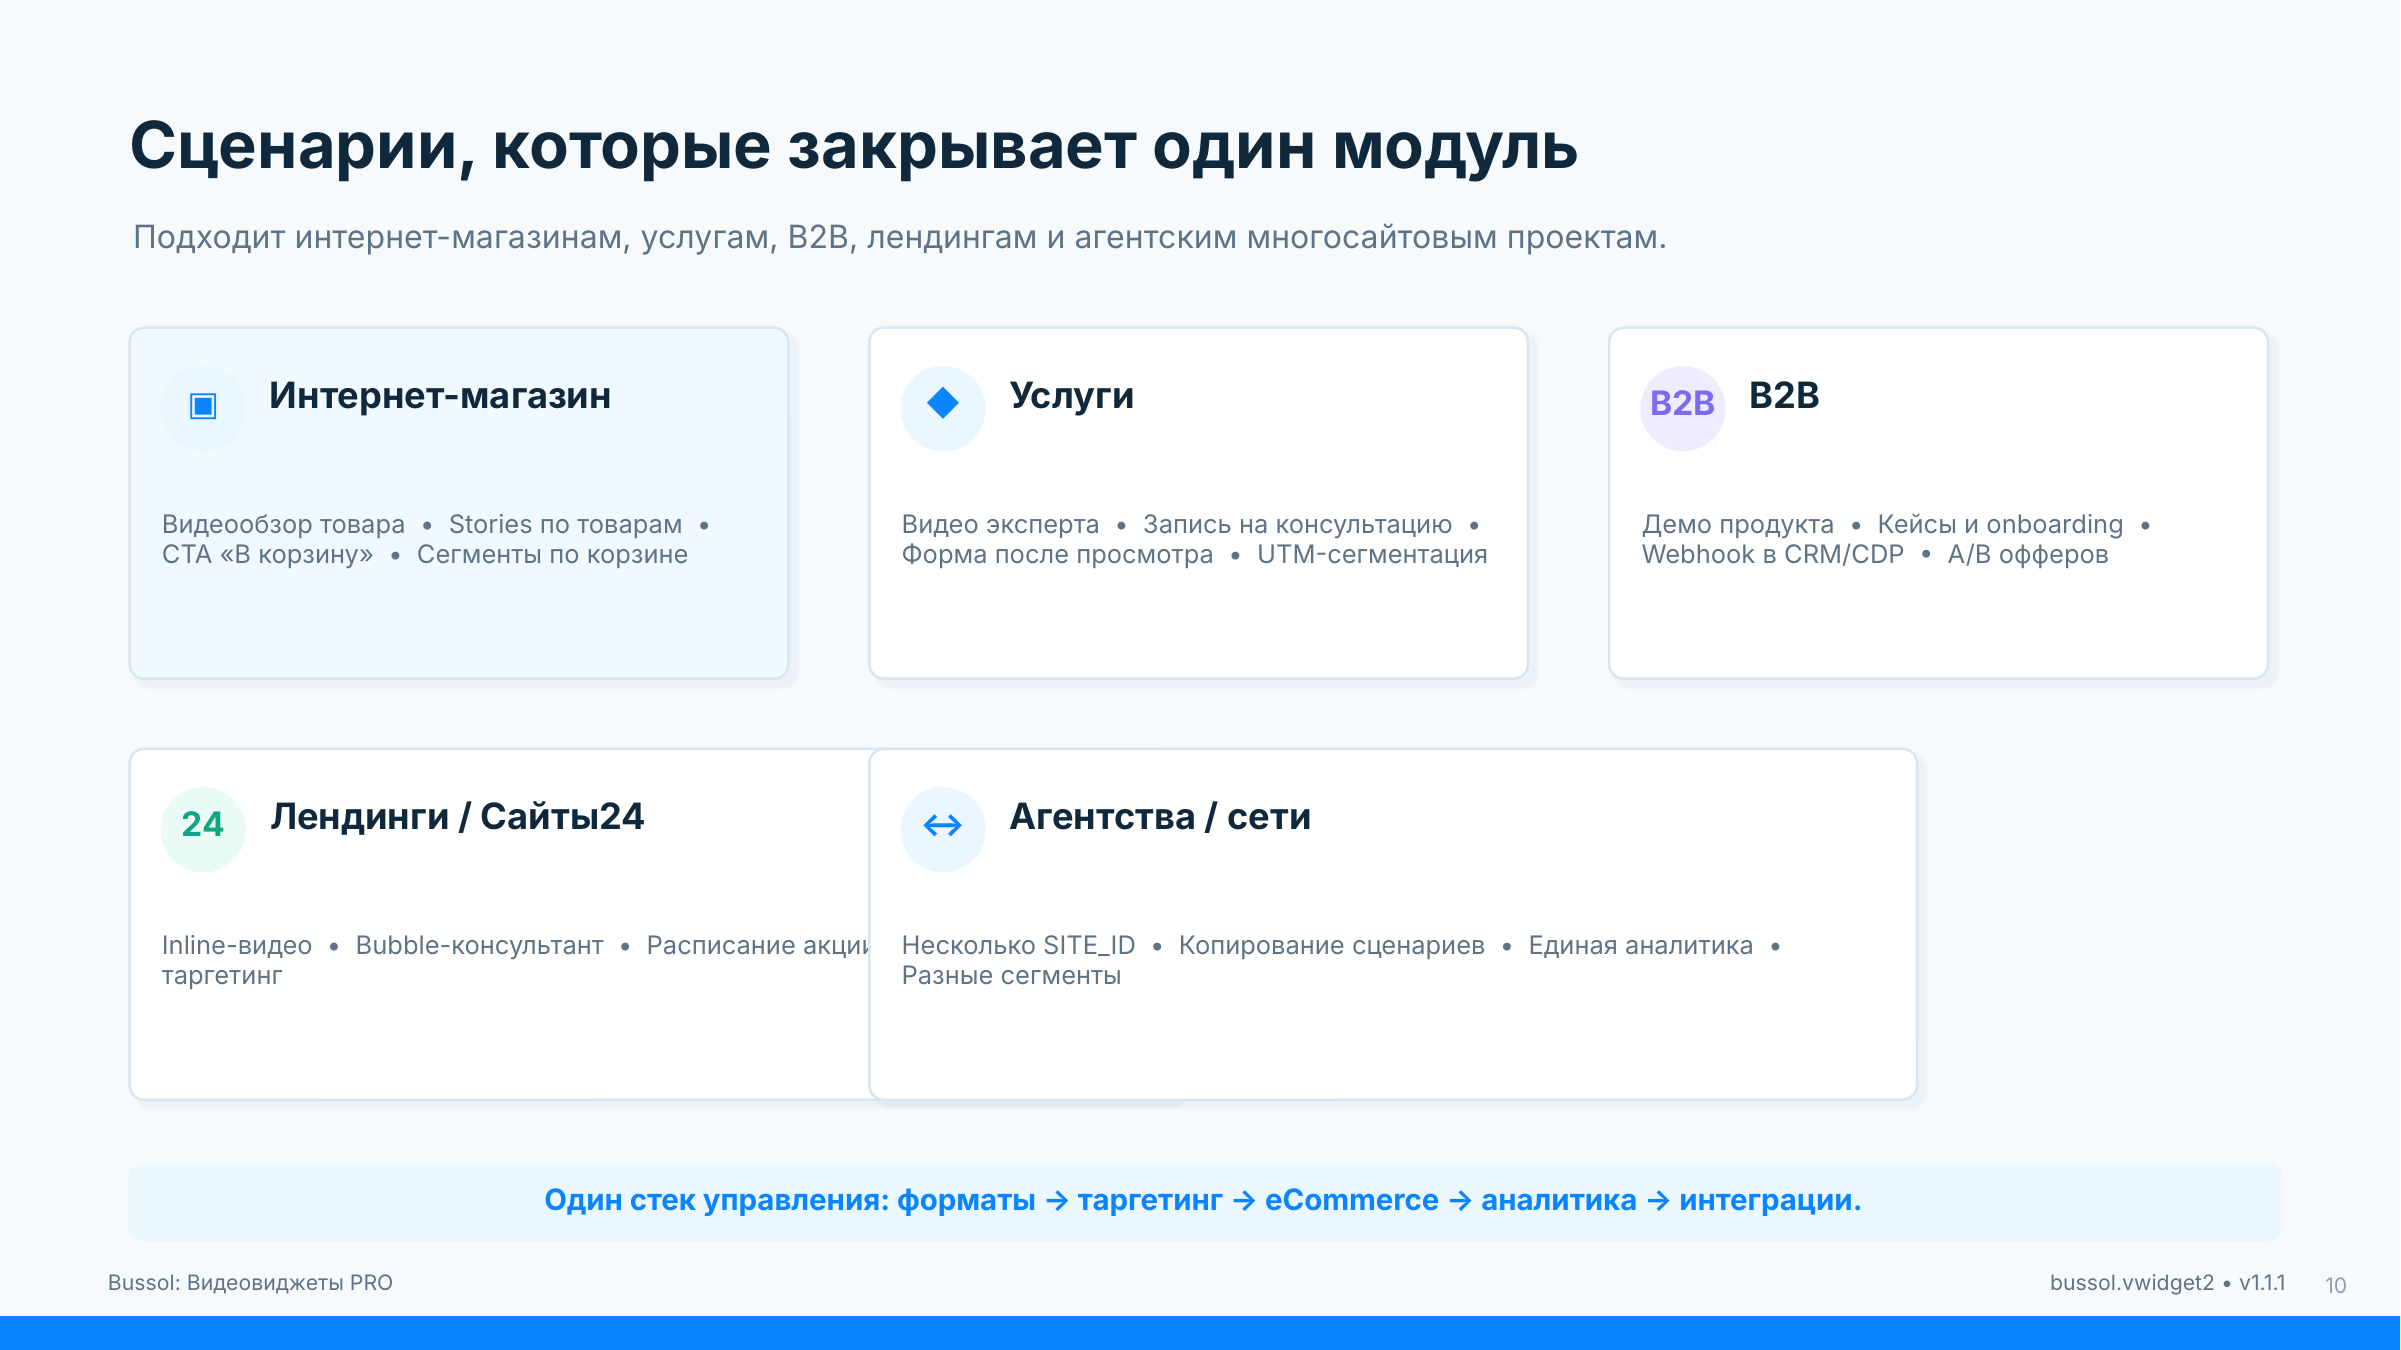Click the word интеграции in the bottom banner

[1770, 1200]
